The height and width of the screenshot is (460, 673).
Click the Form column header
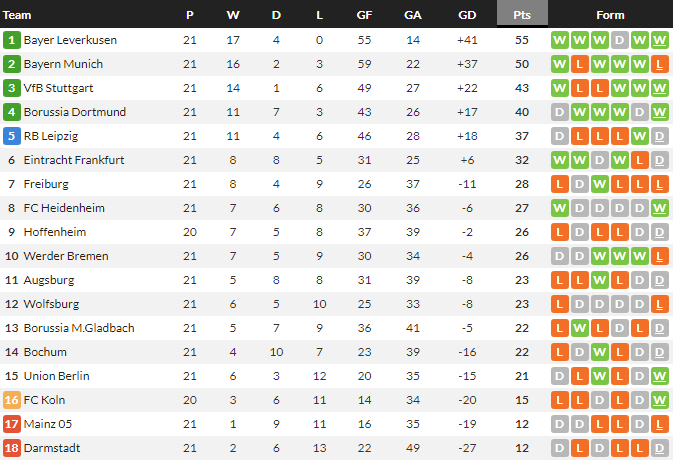point(610,15)
